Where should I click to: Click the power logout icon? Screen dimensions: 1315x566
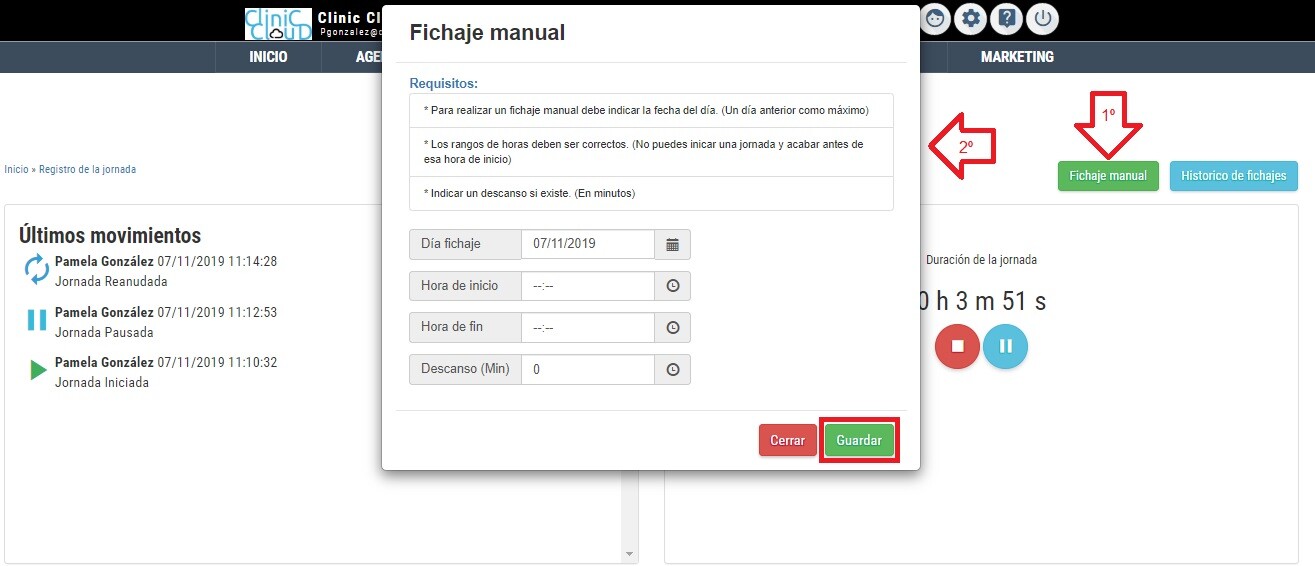1042,19
